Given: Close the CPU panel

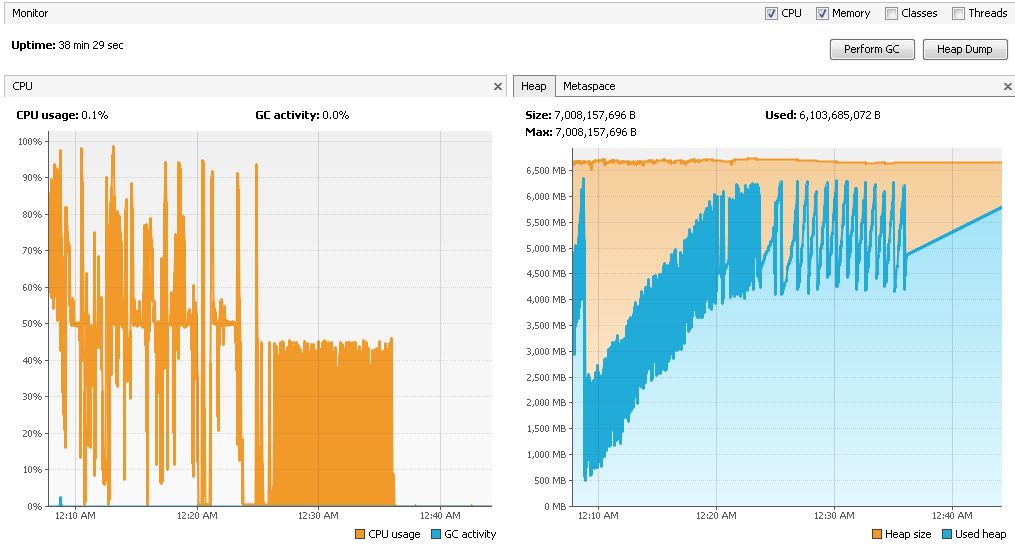Looking at the screenshot, I should 498,87.
